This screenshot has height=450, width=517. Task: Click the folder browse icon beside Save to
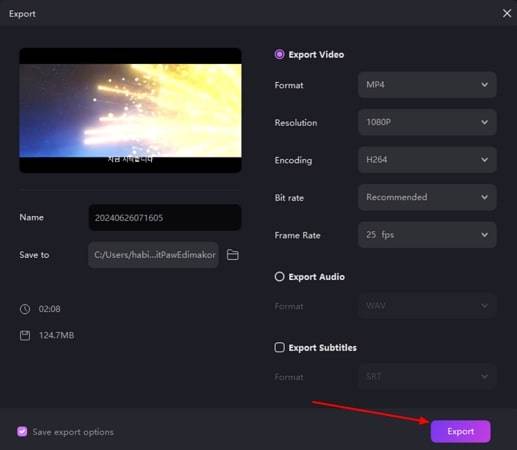pos(232,255)
